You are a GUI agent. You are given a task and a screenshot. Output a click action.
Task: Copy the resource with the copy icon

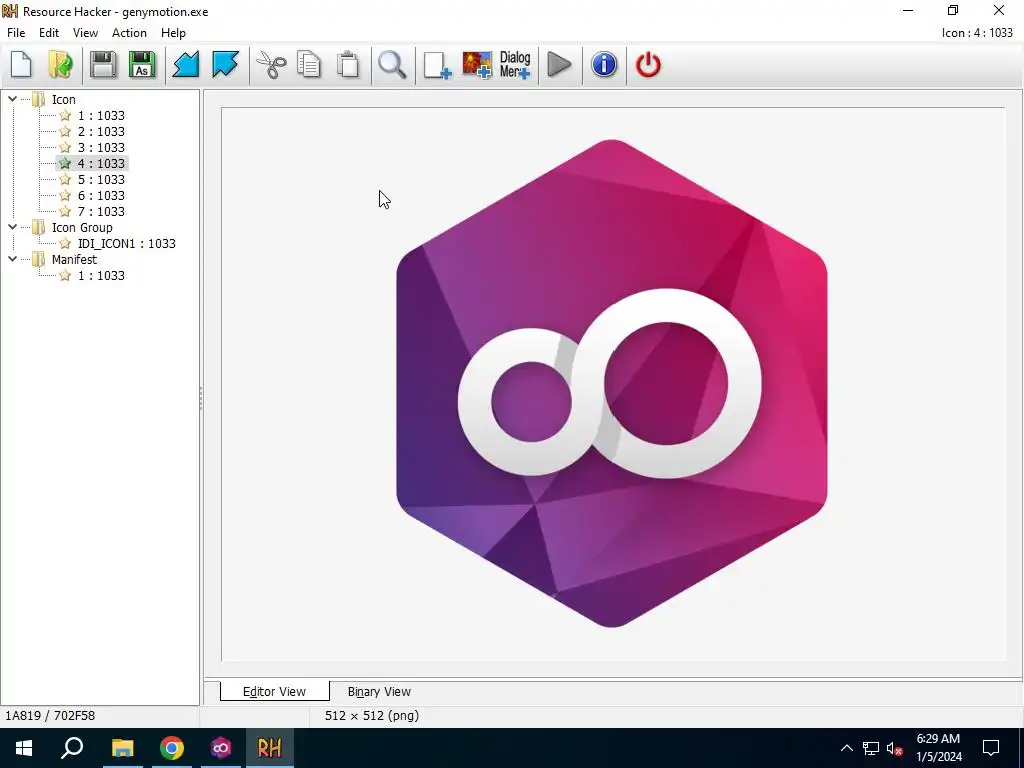[309, 65]
